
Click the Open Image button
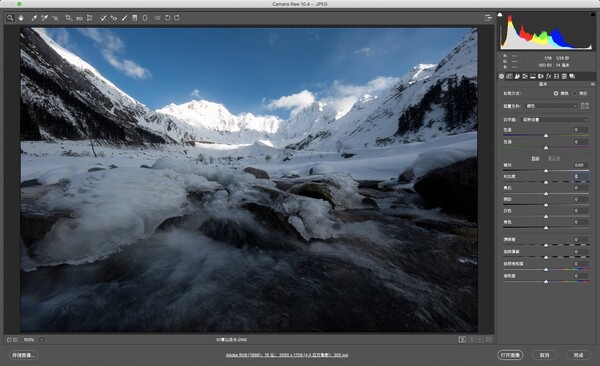[x=510, y=355]
